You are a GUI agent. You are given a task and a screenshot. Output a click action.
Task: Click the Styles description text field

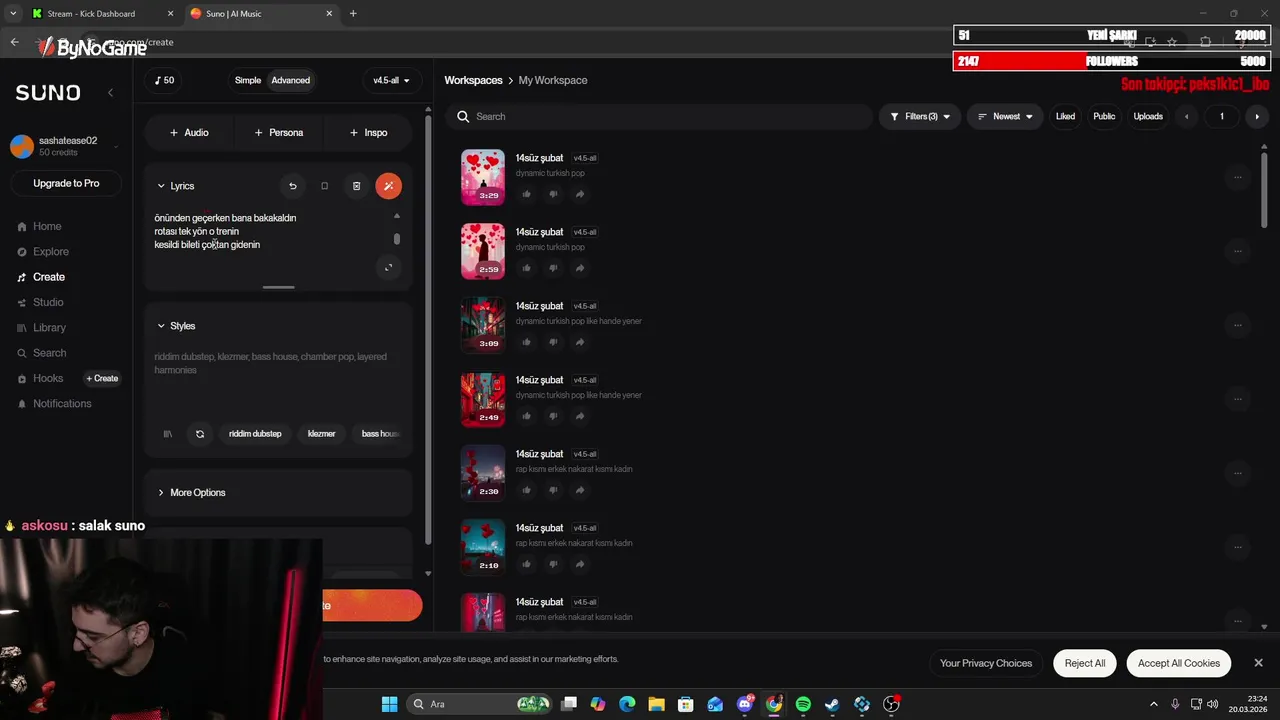[278, 378]
